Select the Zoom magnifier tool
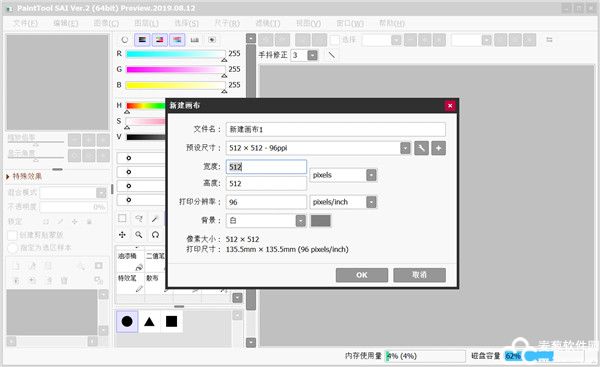The width and height of the screenshot is (600, 367). [139, 235]
